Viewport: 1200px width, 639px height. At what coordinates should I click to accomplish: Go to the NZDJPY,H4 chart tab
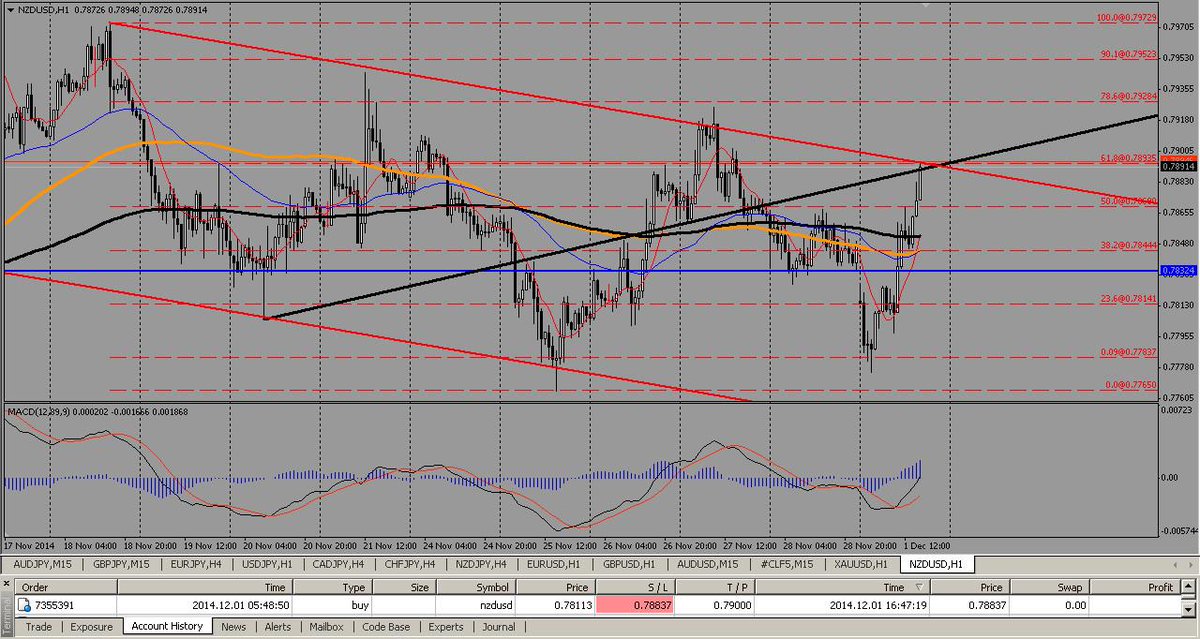[x=482, y=564]
